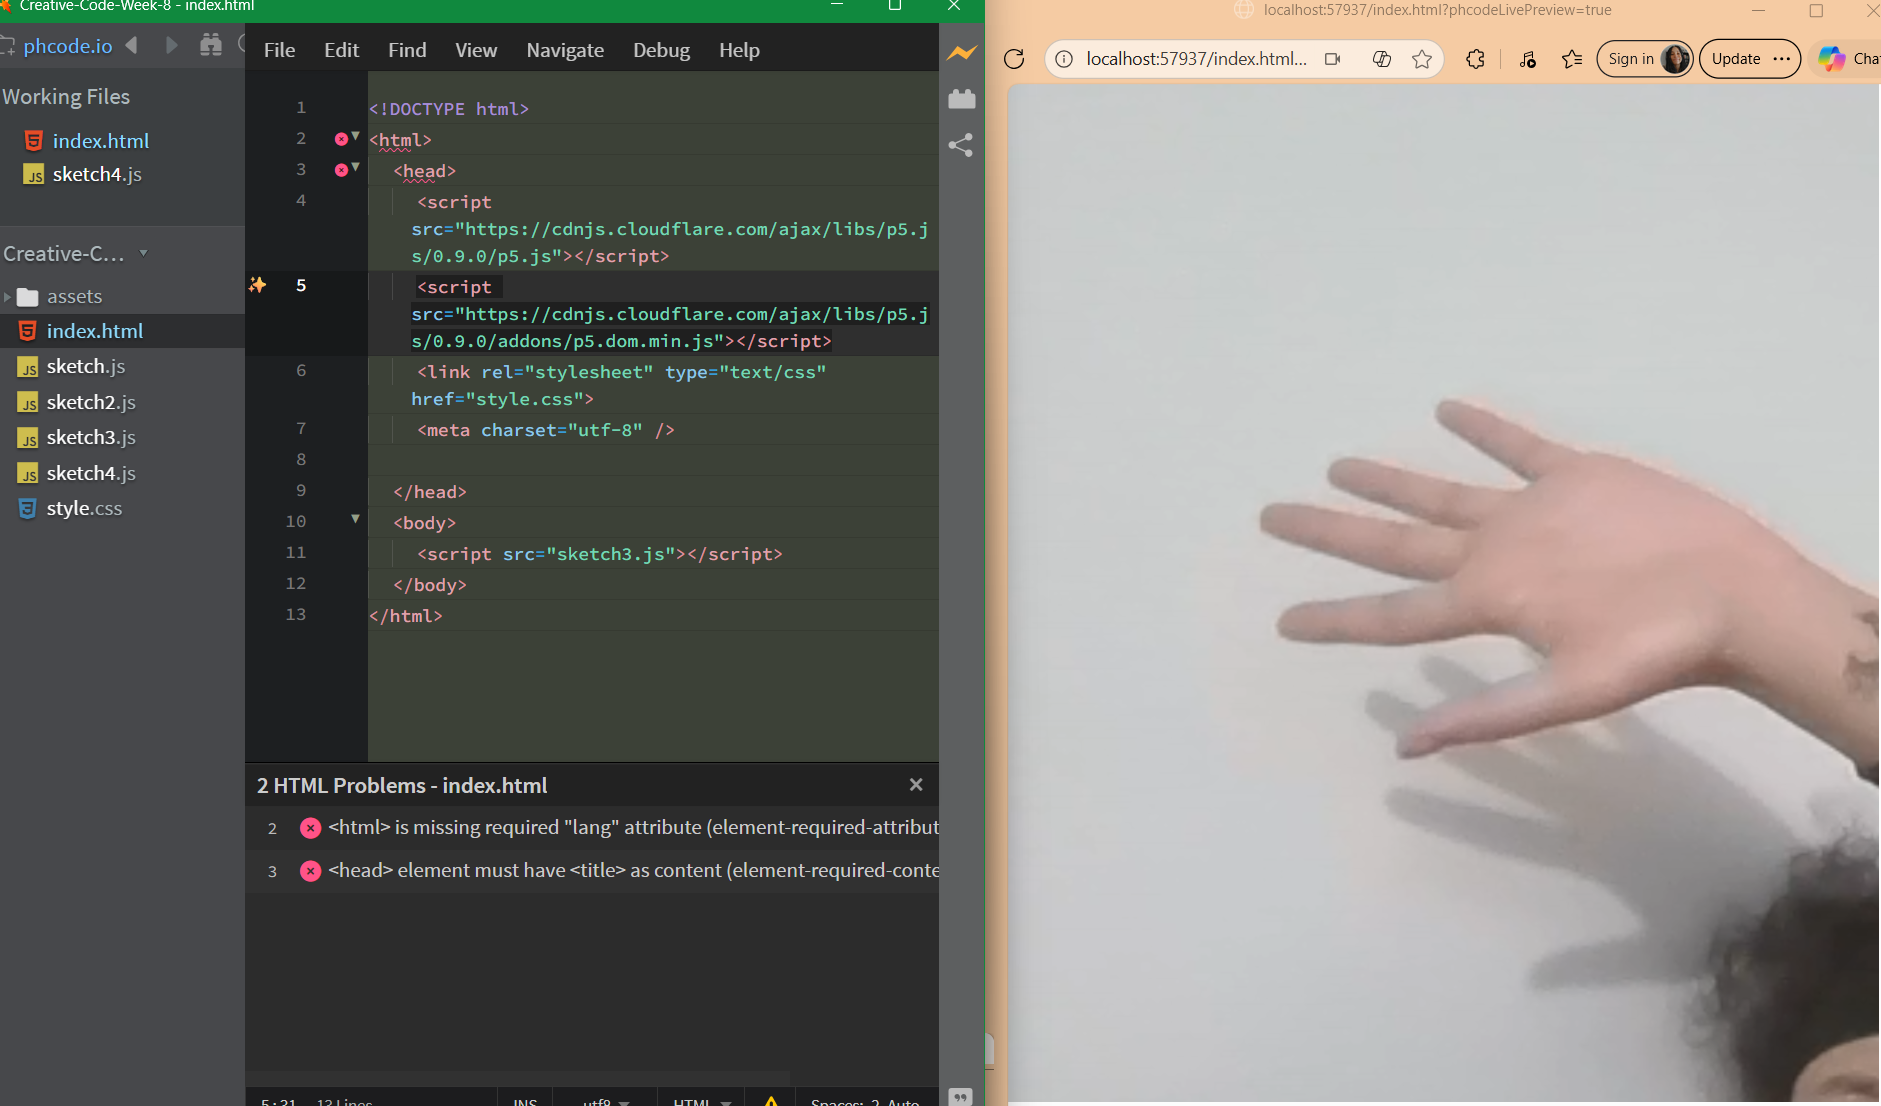
Task: Open the Navigate menu
Action: 565,50
